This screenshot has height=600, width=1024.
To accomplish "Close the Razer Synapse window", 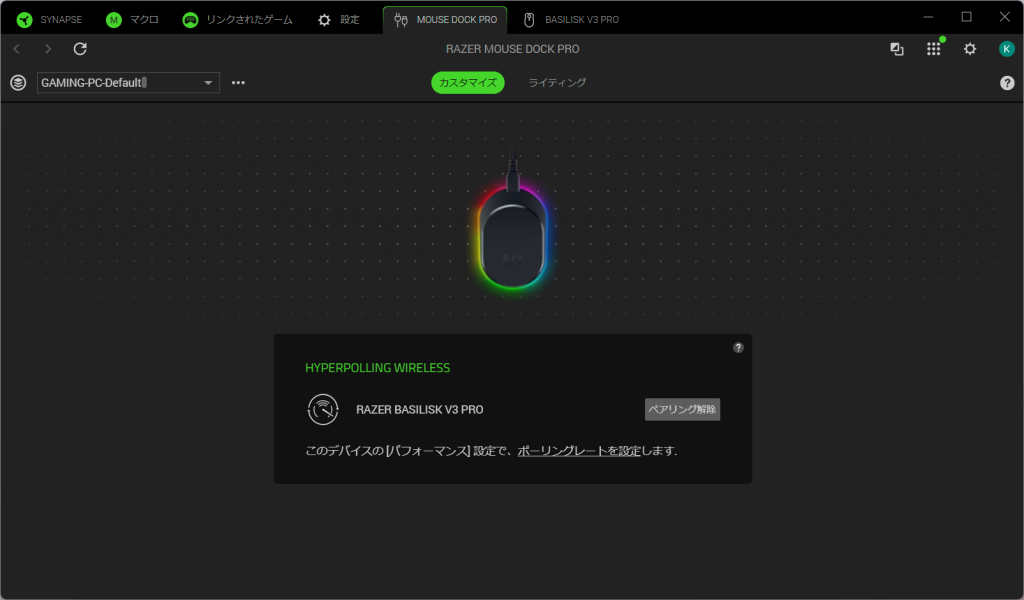I will click(x=1004, y=17).
